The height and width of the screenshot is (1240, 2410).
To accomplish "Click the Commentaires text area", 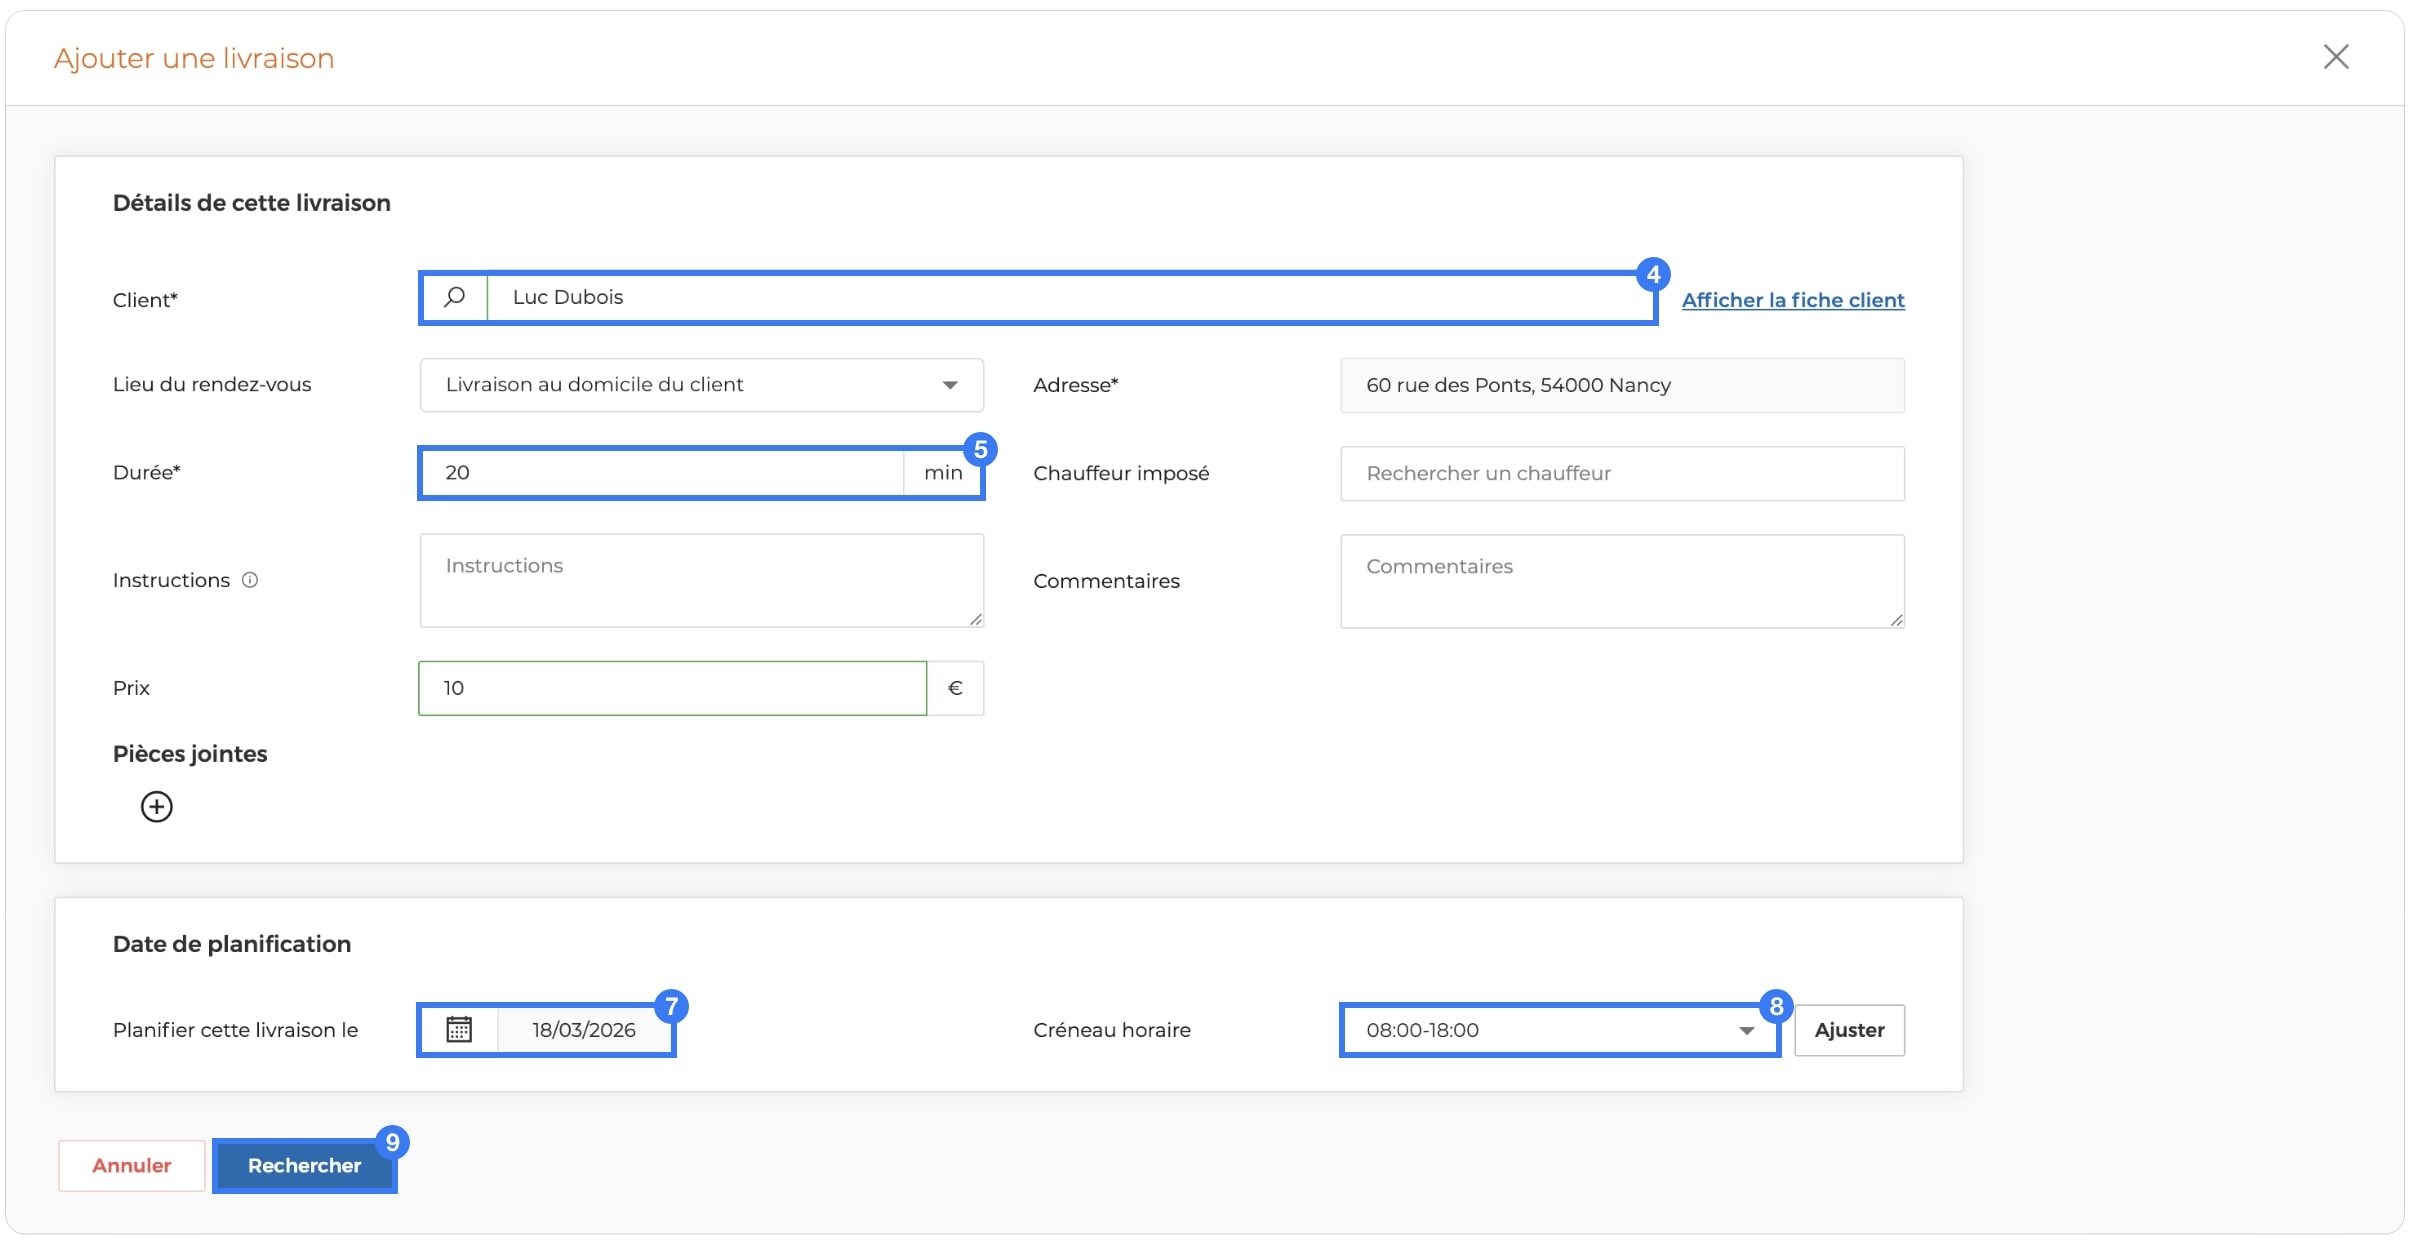I will (1622, 581).
